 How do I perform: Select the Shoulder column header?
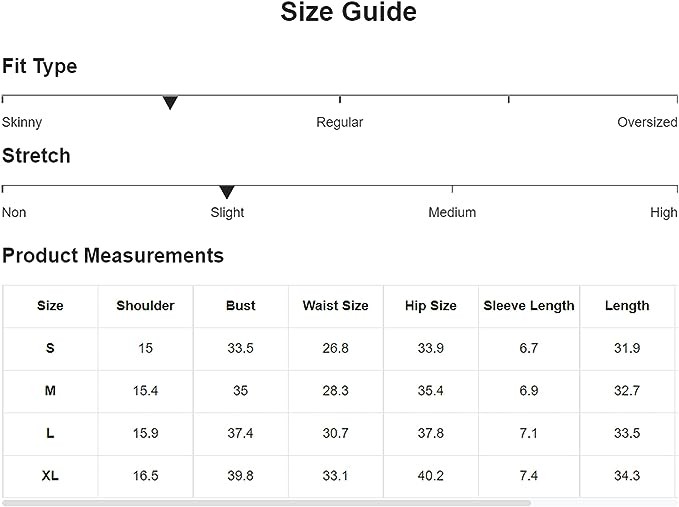click(x=145, y=306)
